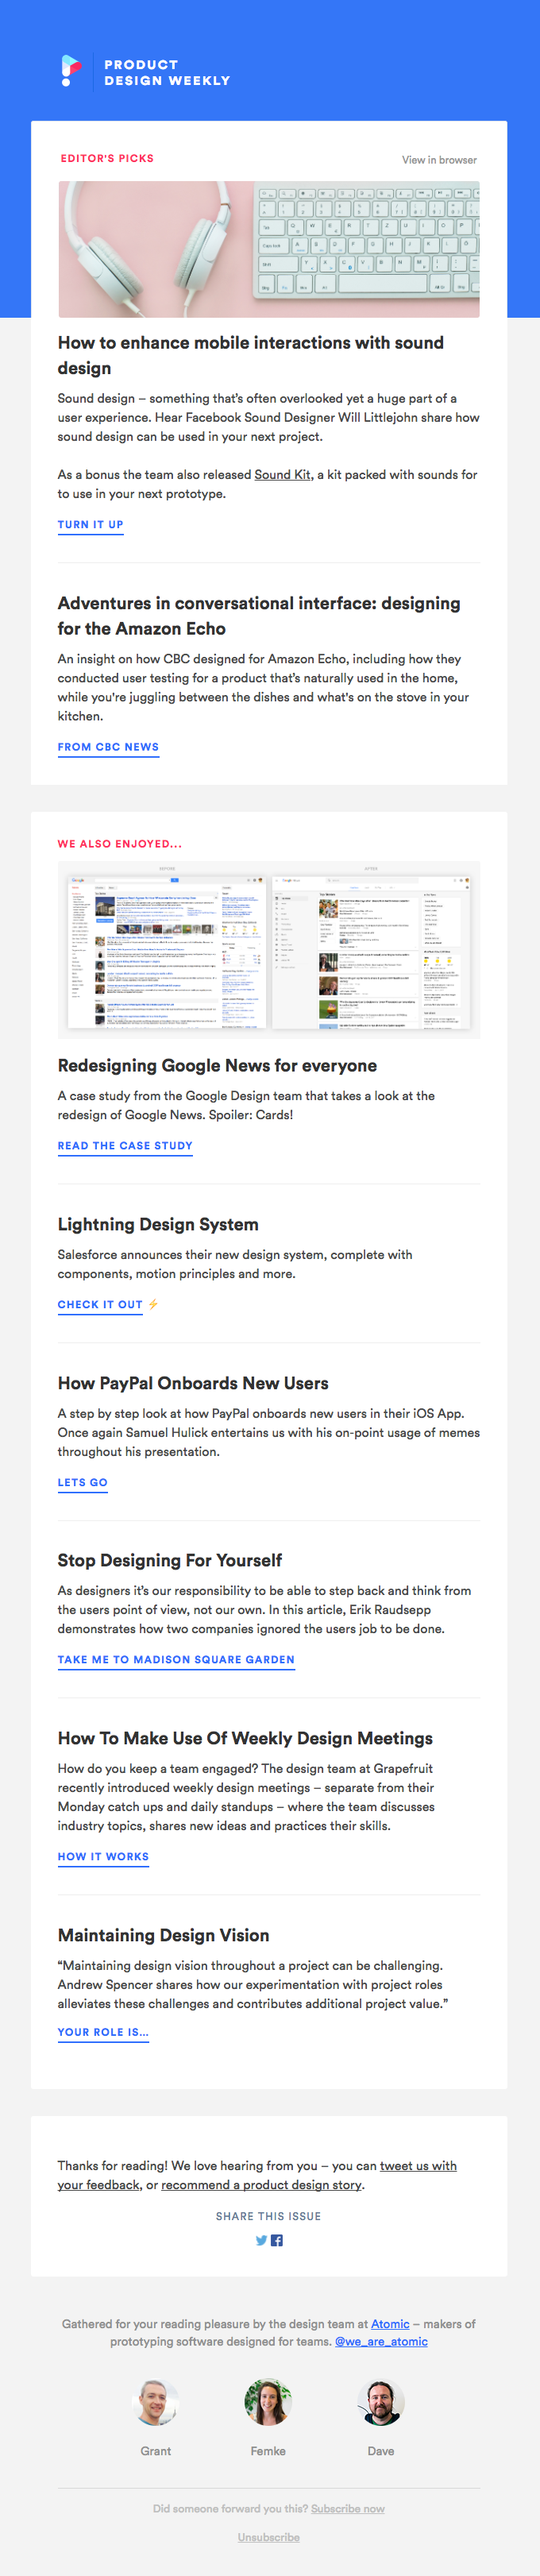
Task: Click the name Dave under avatar
Action: point(381,2451)
